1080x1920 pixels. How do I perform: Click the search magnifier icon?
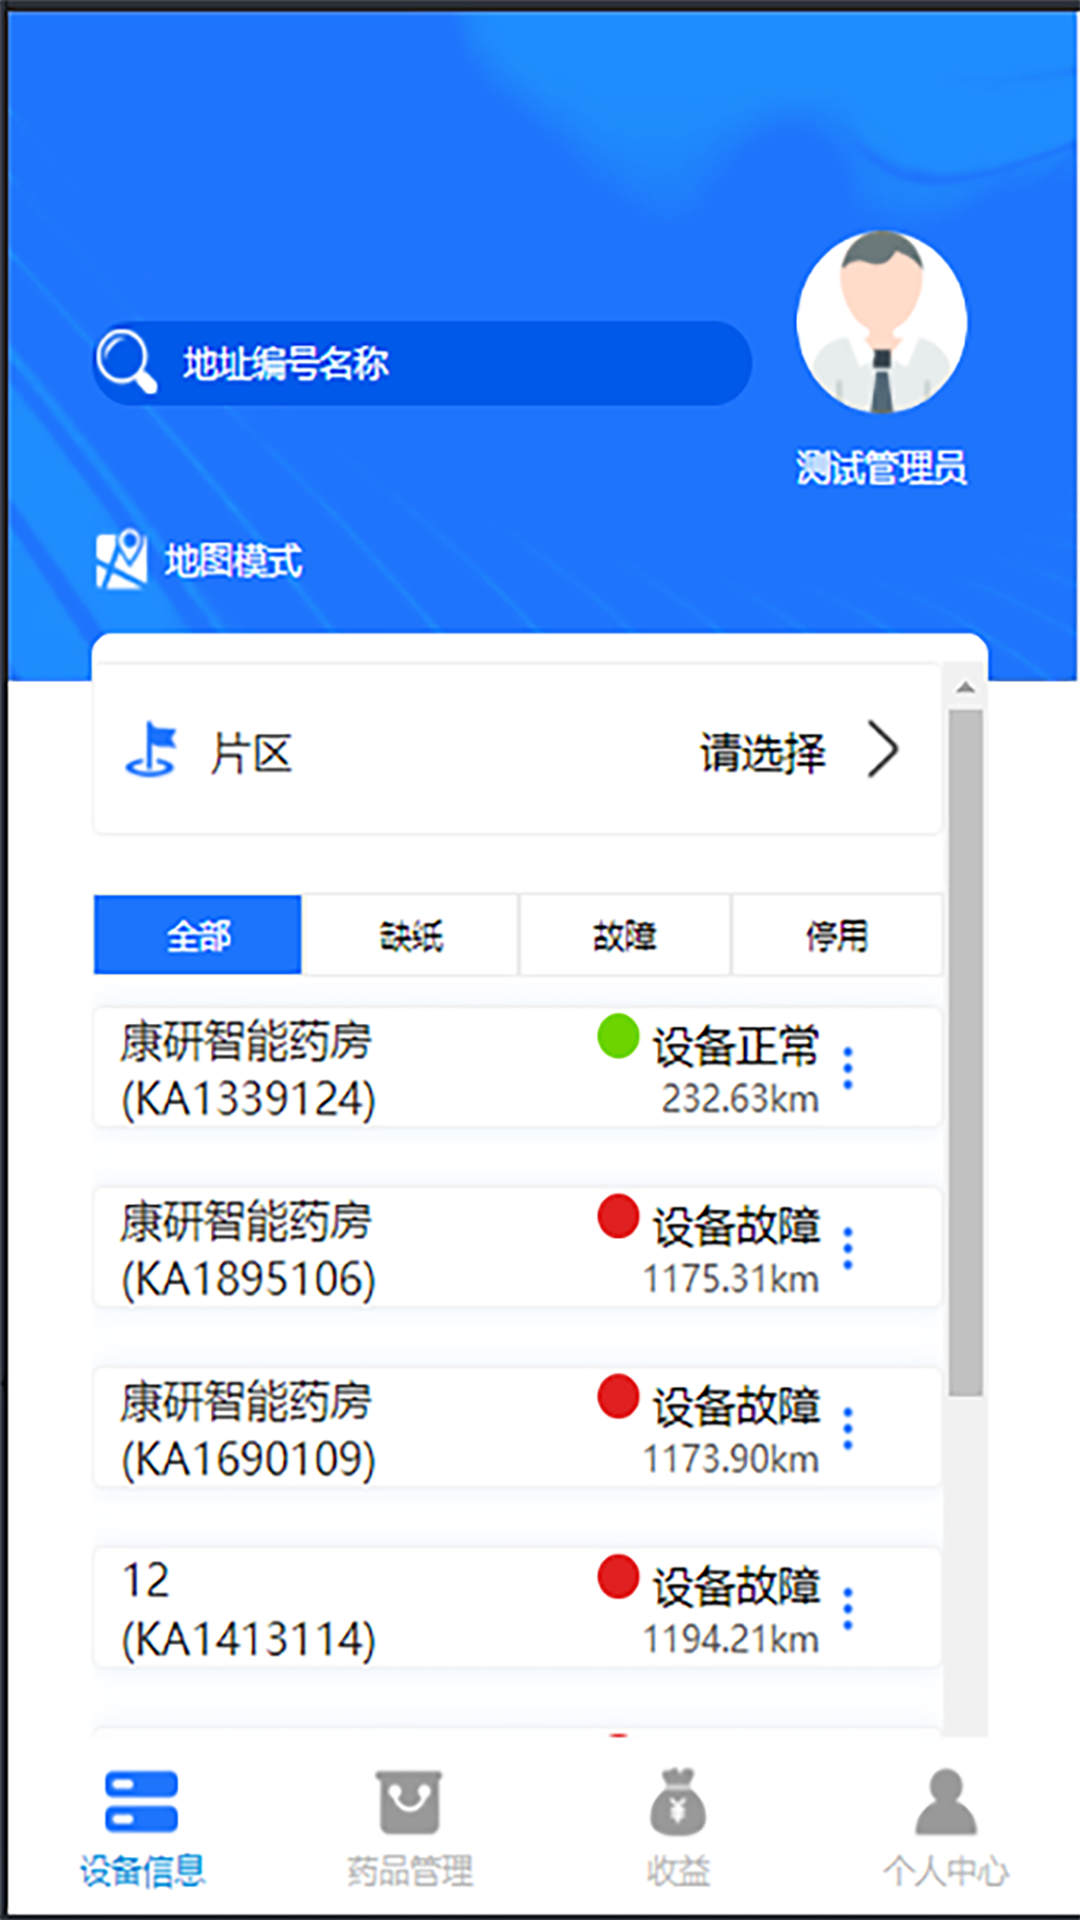tap(127, 362)
